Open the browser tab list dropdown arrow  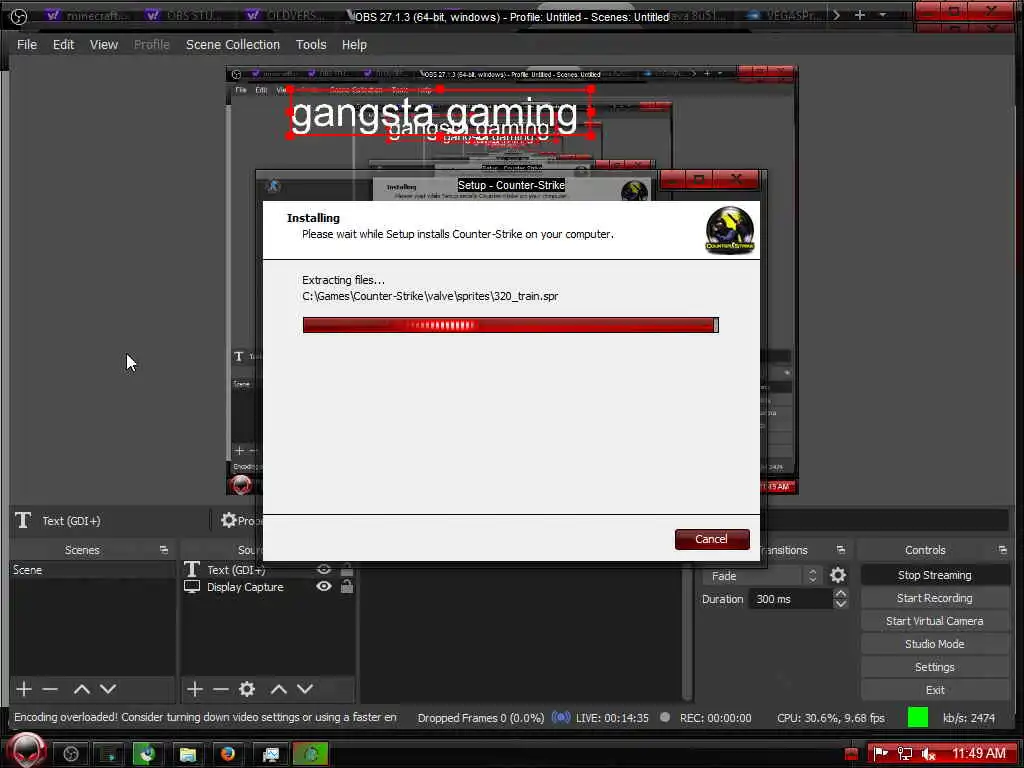883,14
